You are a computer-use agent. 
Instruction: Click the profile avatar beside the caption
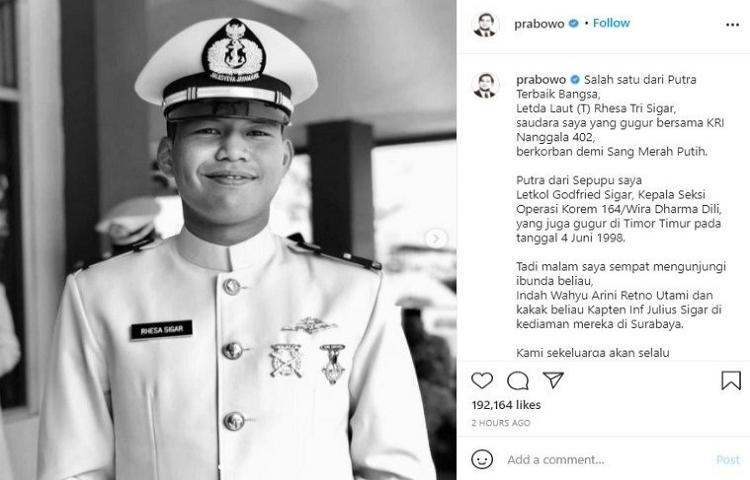pyautogui.click(x=485, y=86)
